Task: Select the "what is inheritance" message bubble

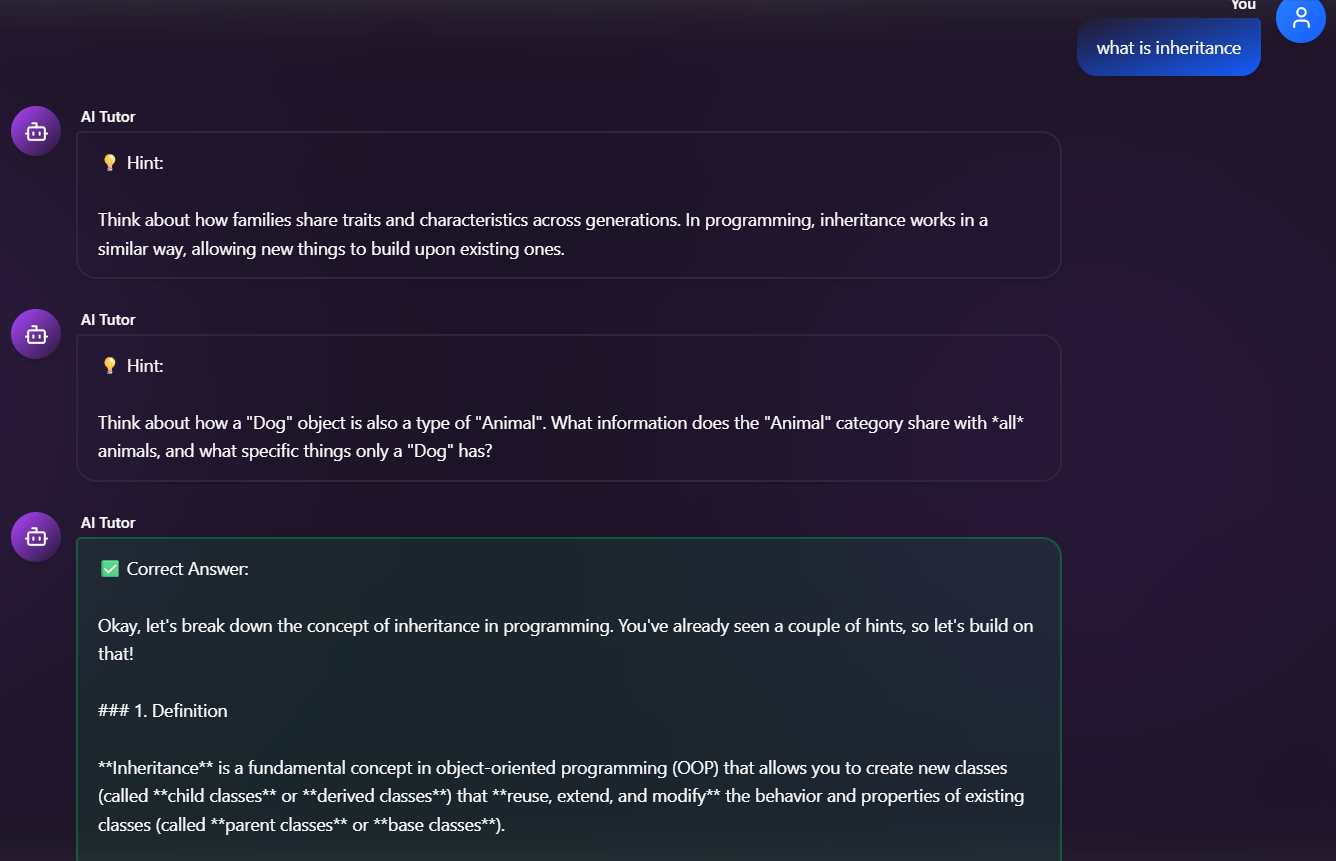Action: click(x=1168, y=48)
